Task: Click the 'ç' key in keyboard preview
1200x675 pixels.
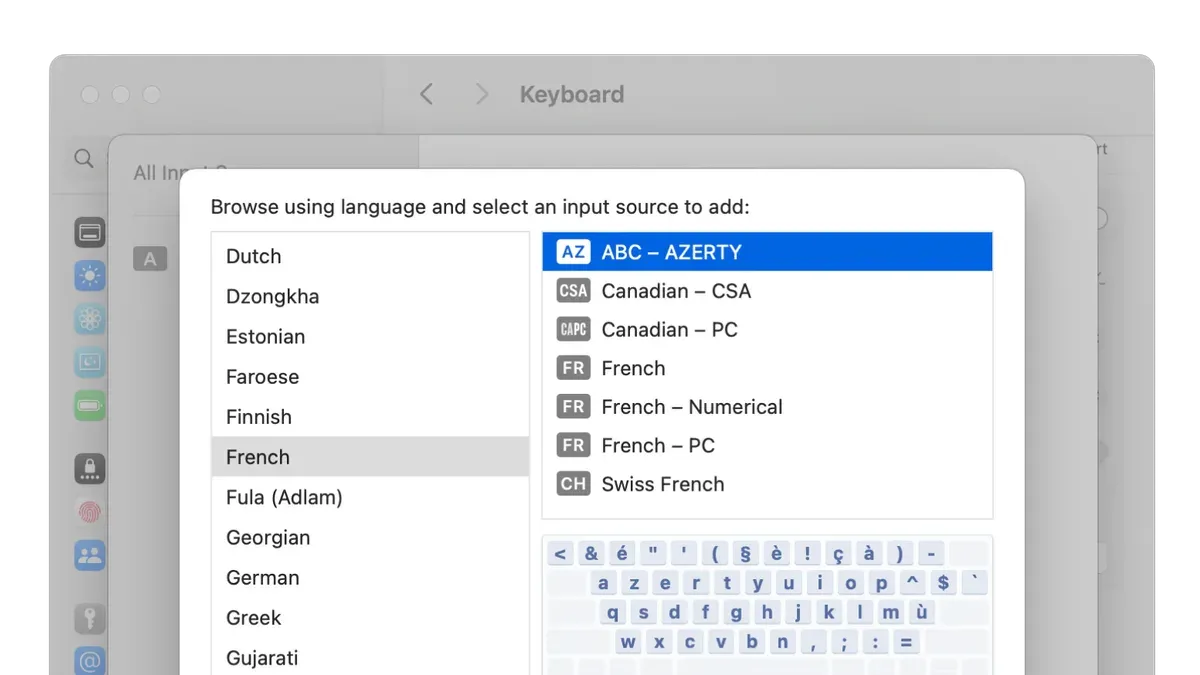Action: pos(838,554)
